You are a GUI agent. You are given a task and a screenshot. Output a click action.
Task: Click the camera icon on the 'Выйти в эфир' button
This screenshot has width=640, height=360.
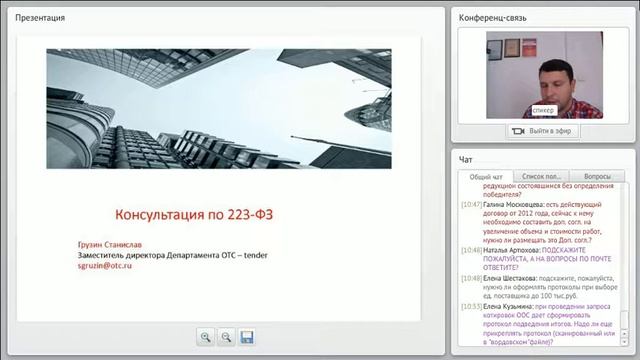518,131
